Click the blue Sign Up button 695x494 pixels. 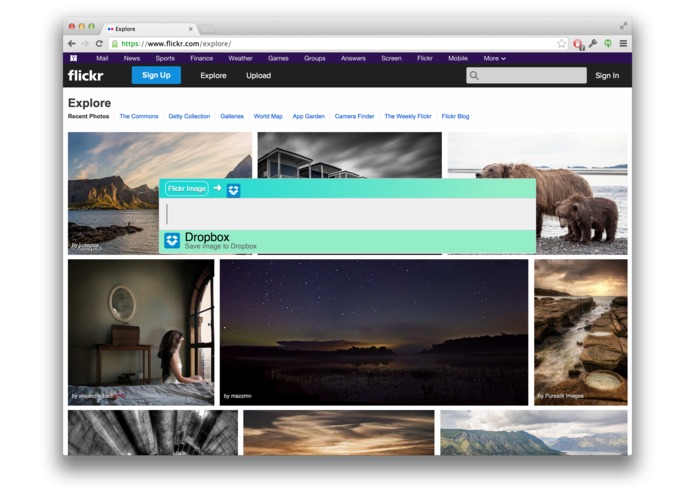coord(156,75)
